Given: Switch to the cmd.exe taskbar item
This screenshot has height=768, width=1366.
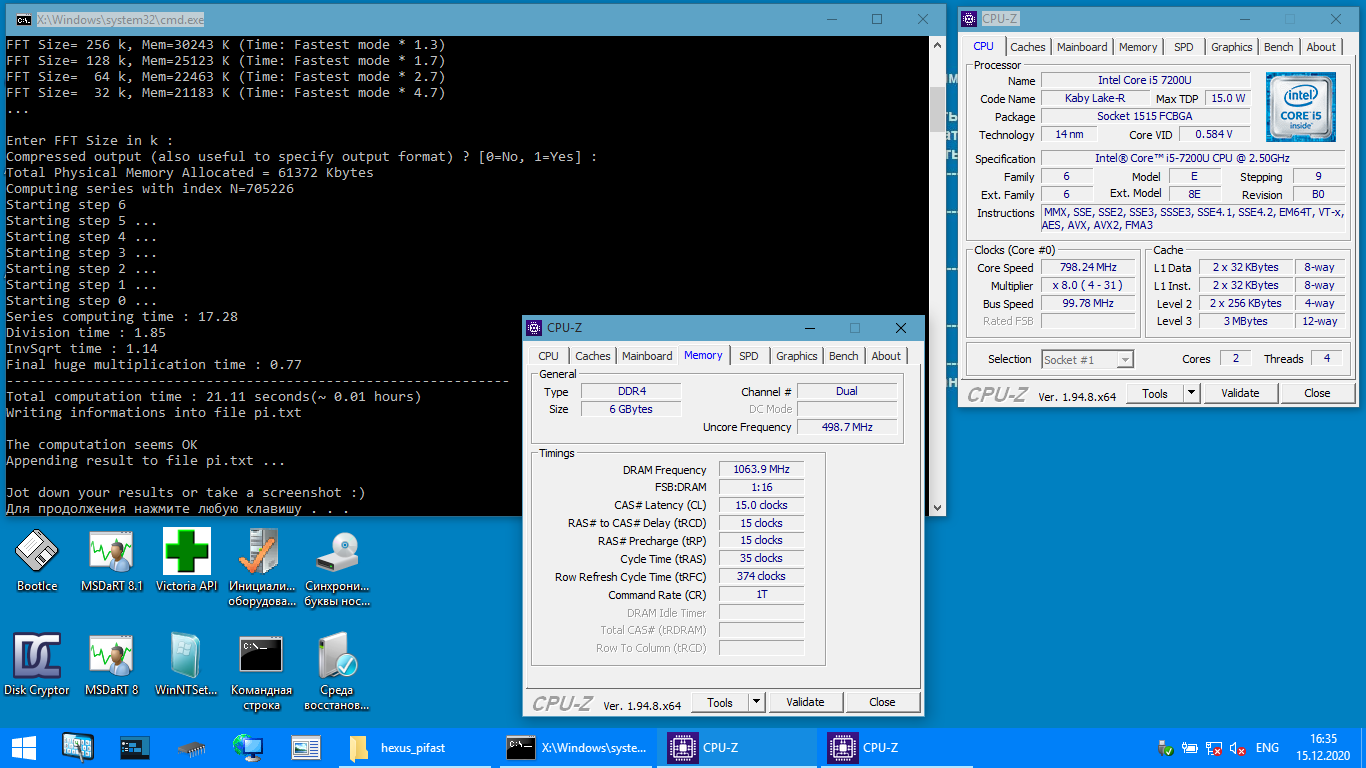Looking at the screenshot, I should (x=578, y=747).
